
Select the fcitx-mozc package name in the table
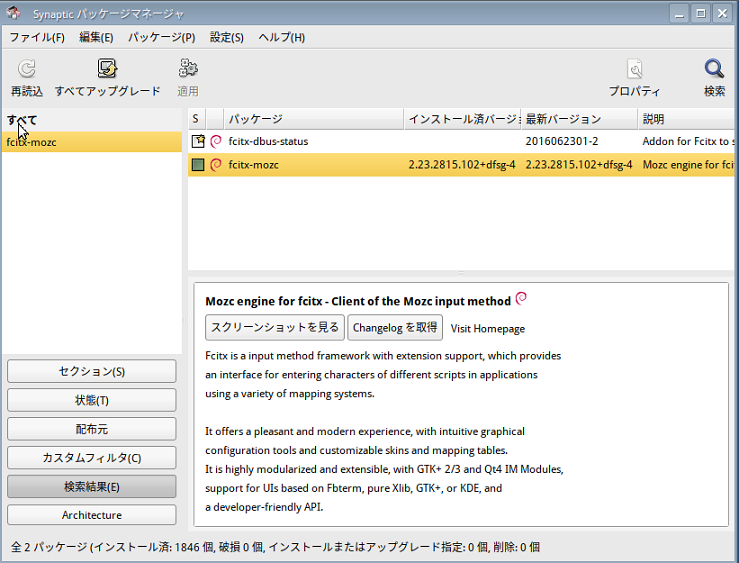click(254, 165)
